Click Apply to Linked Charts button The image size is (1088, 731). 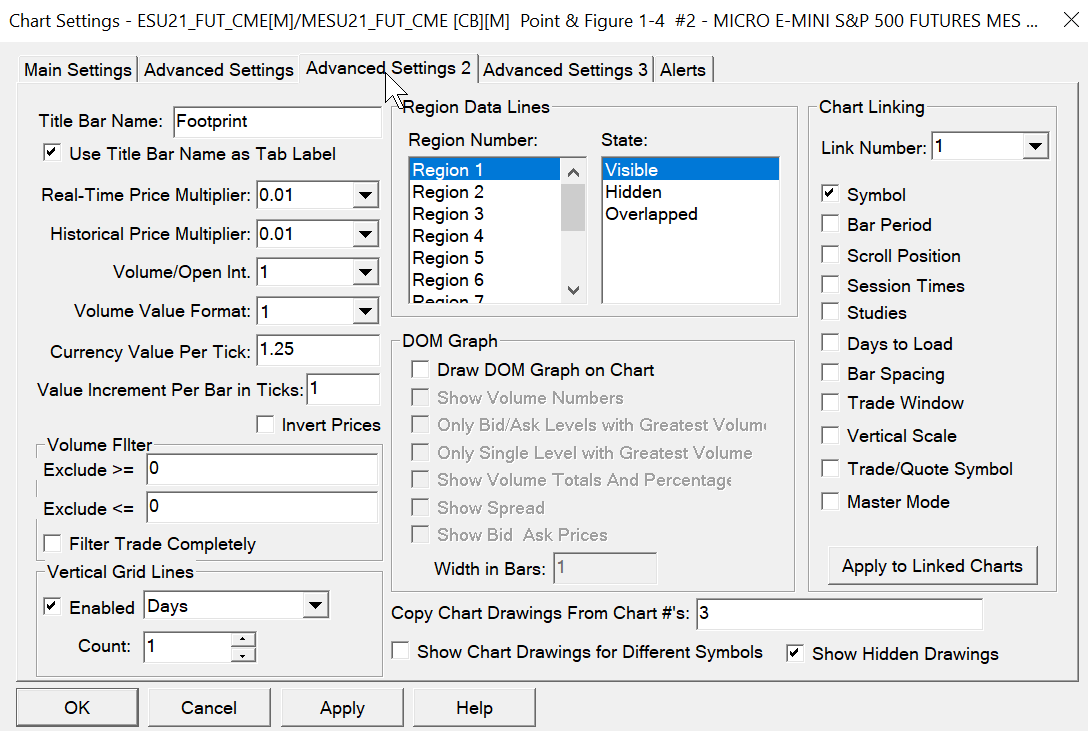tap(932, 566)
